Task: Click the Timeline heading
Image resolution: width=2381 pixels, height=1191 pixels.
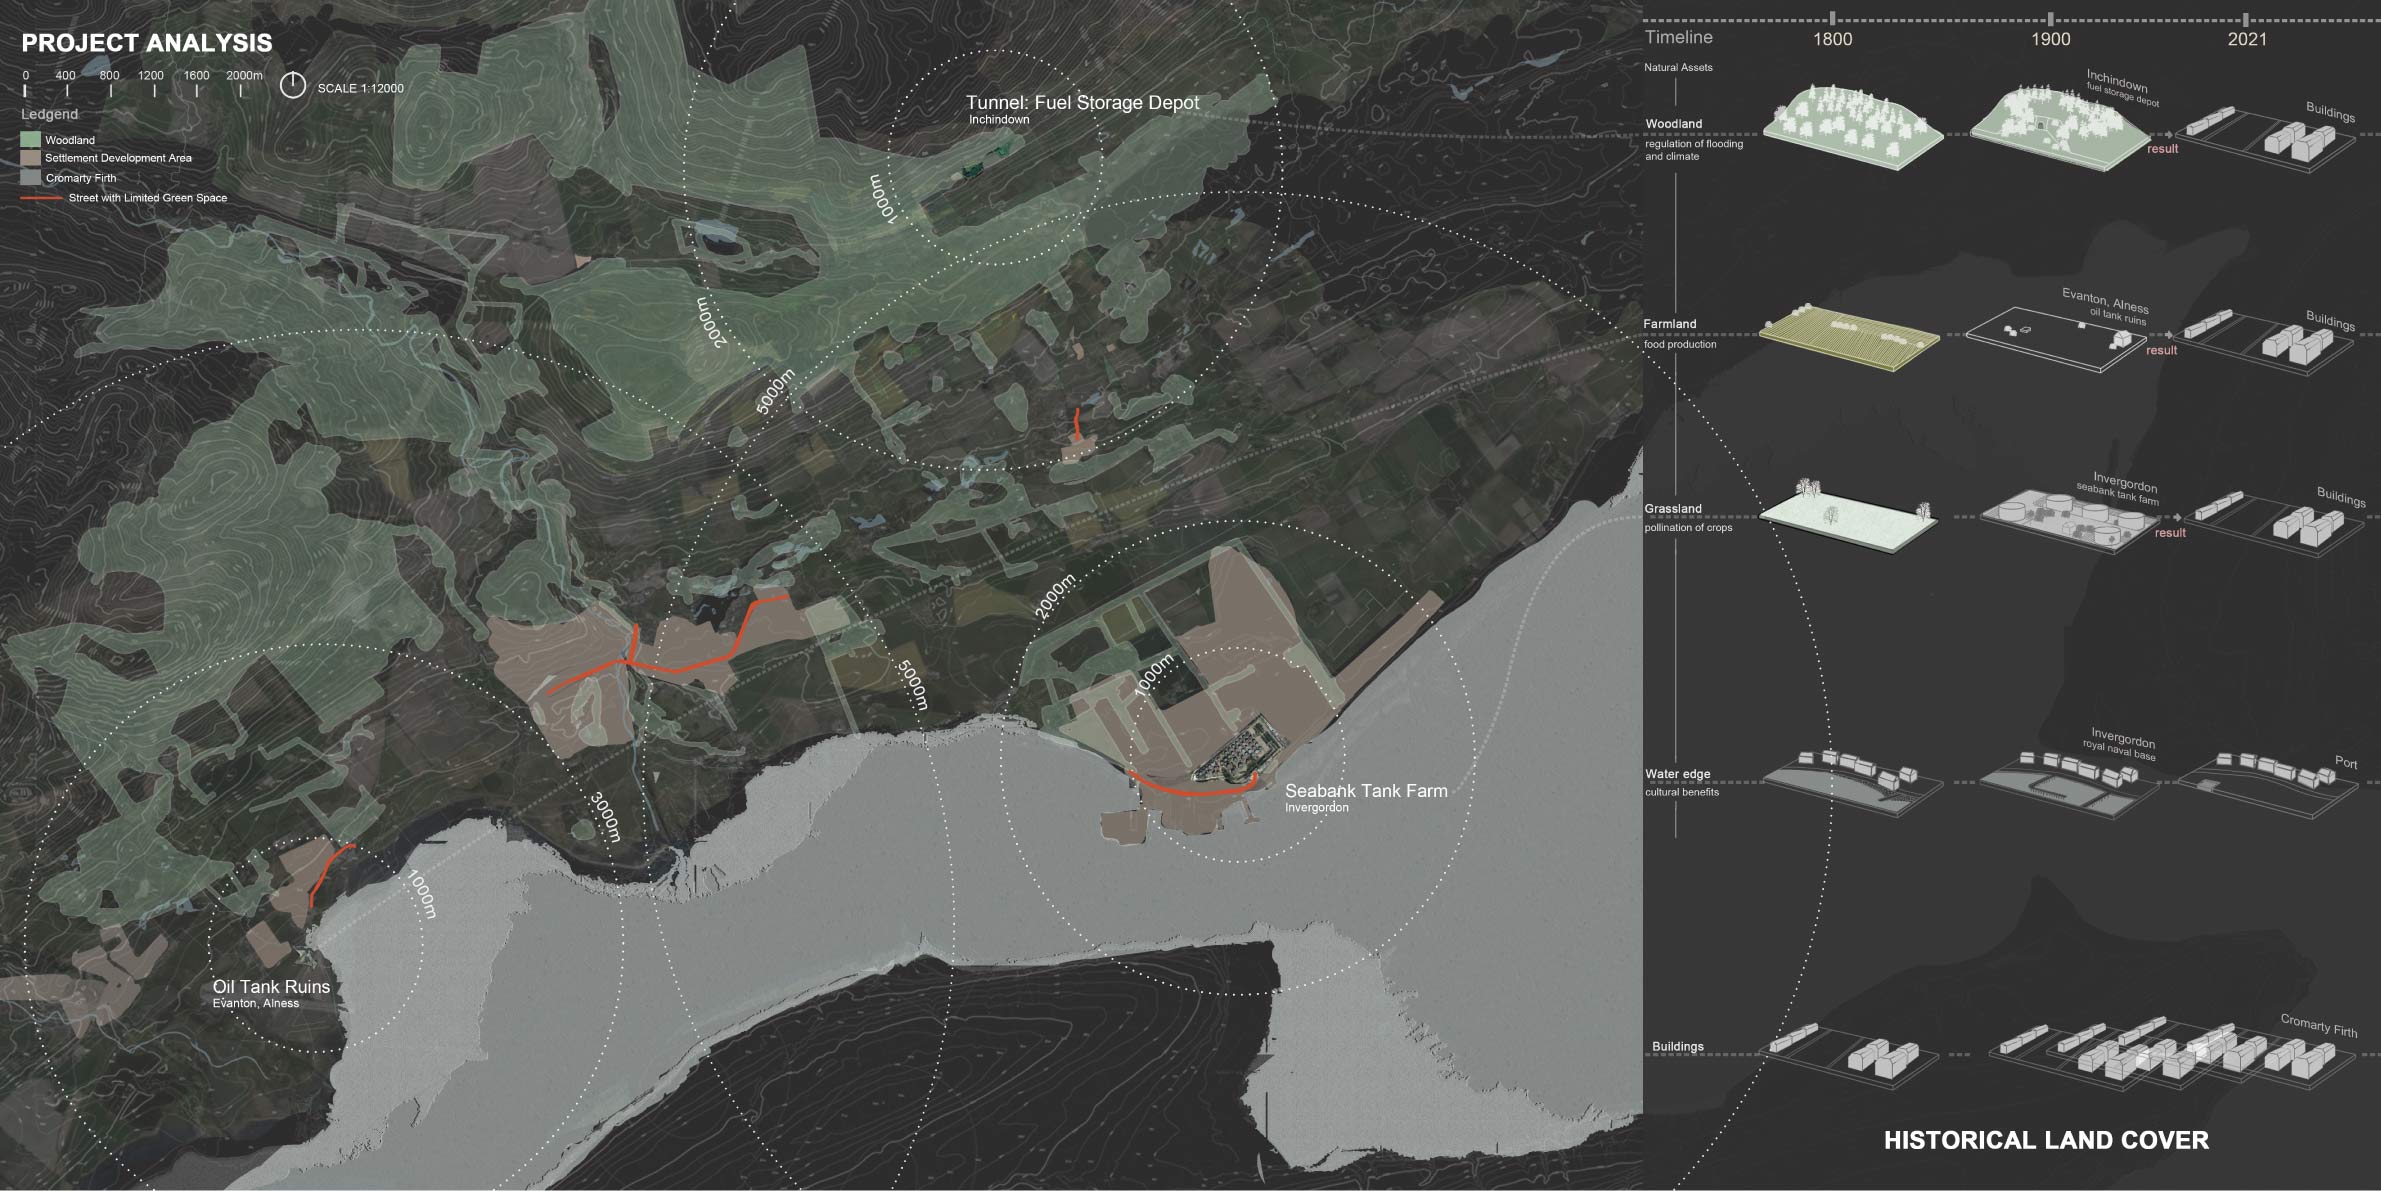Action: click(x=1679, y=37)
